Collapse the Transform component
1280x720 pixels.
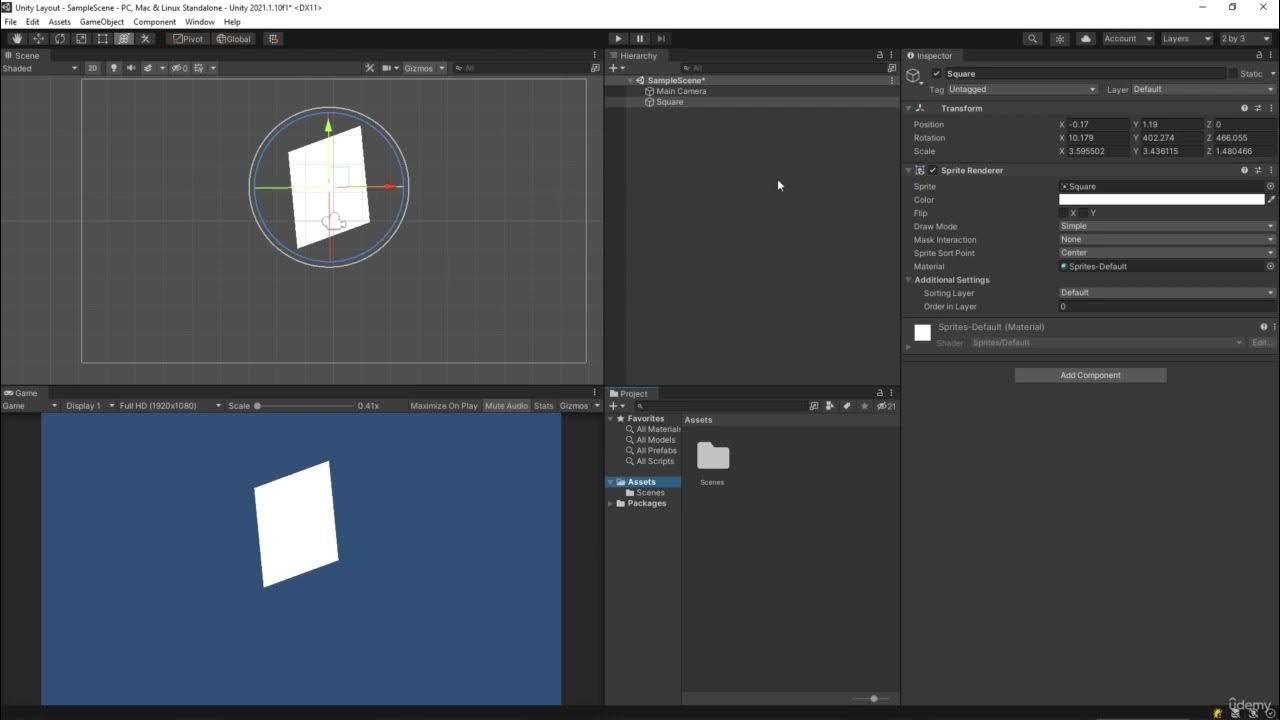point(908,108)
